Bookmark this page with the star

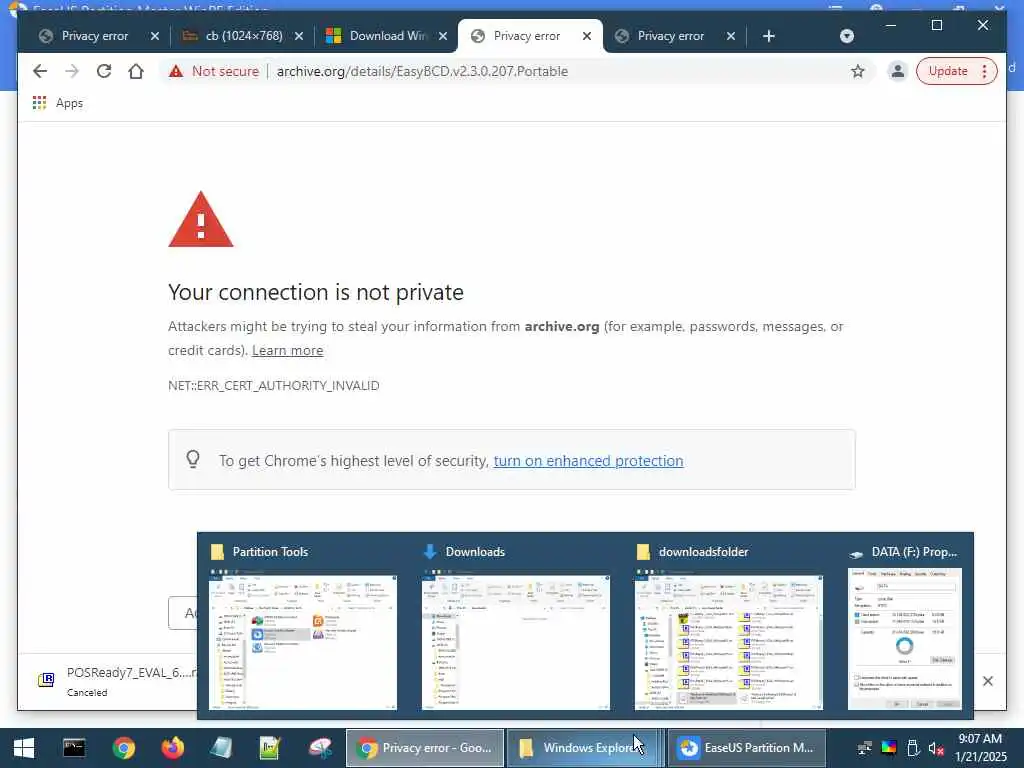[x=857, y=71]
